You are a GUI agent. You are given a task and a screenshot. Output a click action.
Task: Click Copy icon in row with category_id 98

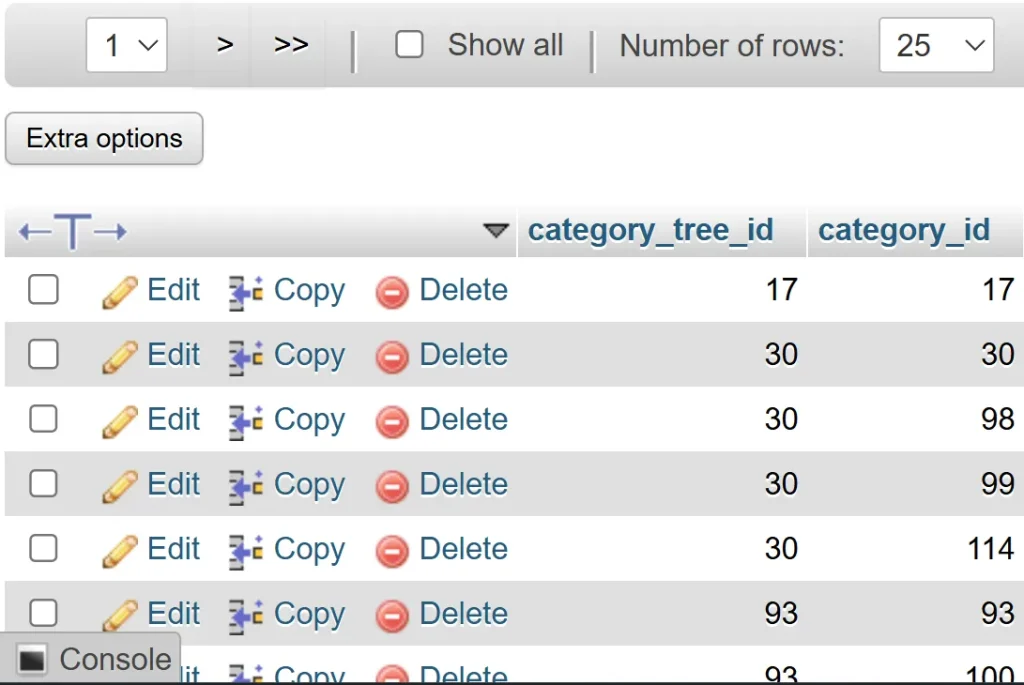246,420
